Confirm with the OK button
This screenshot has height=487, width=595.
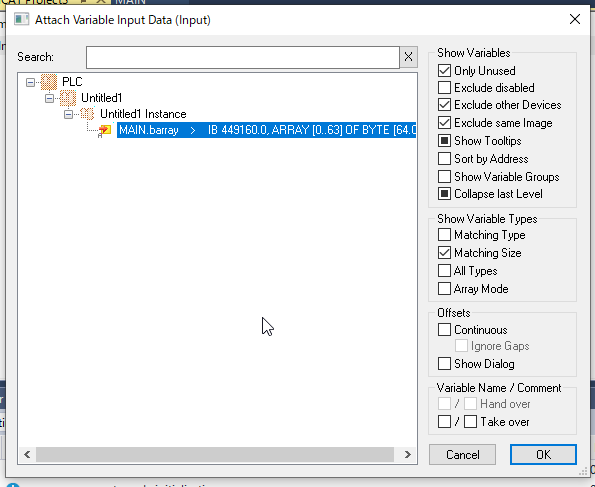click(543, 454)
